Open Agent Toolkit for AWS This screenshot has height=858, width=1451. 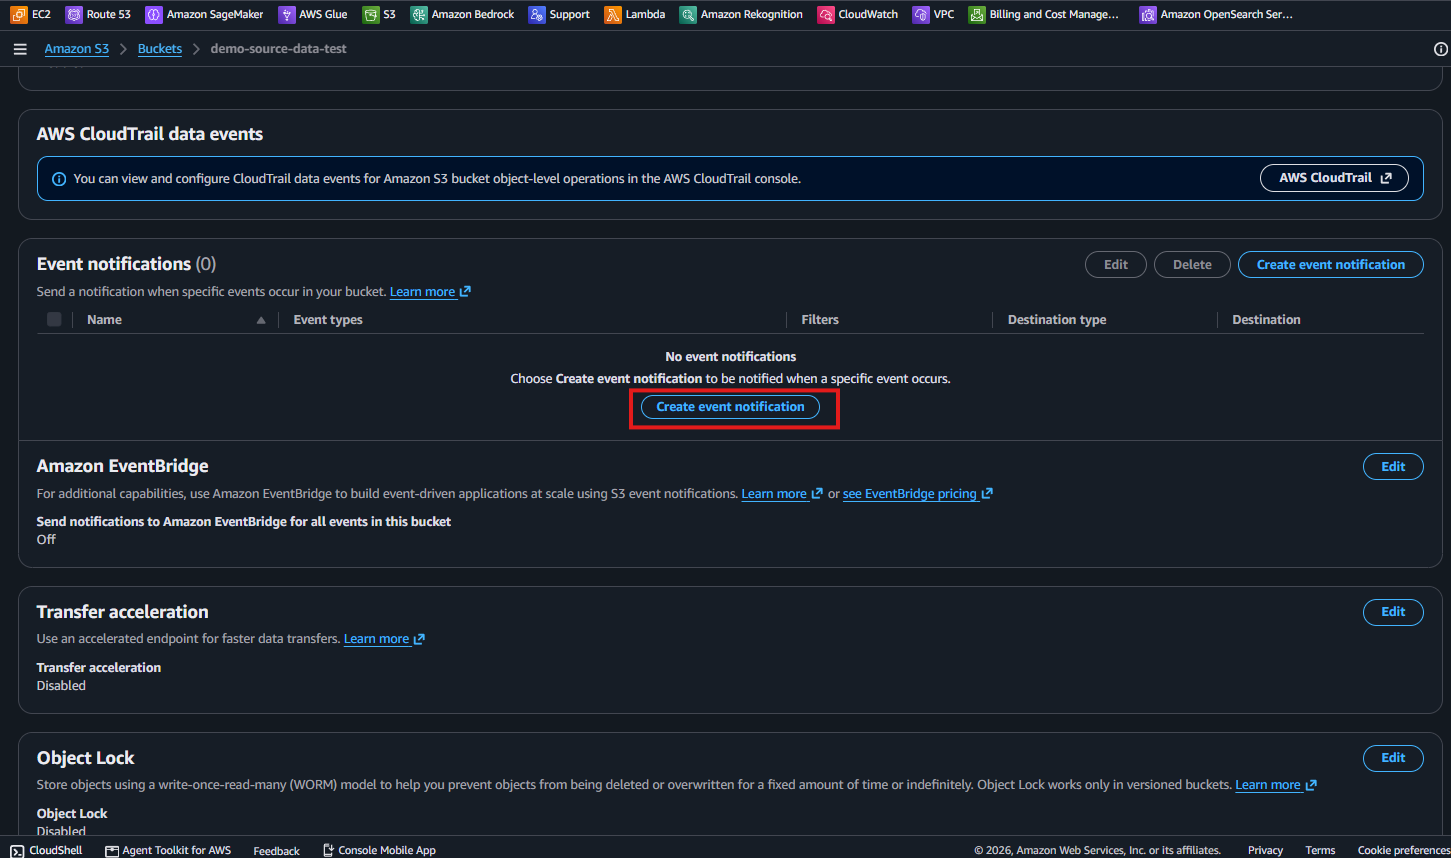(x=168, y=850)
